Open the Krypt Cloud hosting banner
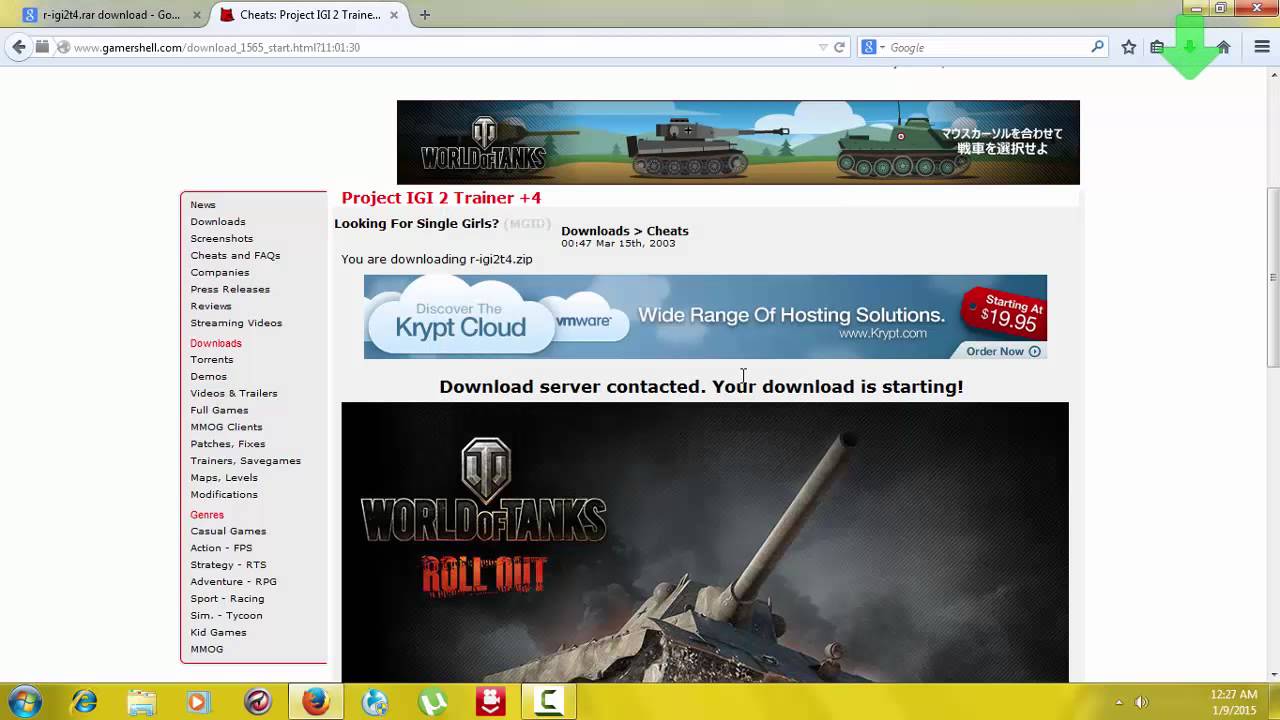The height and width of the screenshot is (720, 1280). (x=705, y=317)
